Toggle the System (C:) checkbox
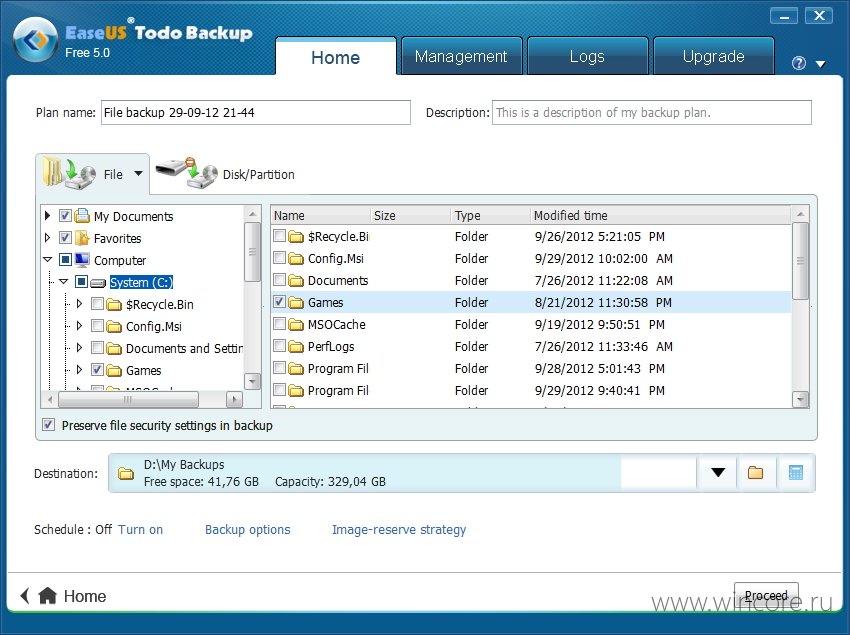The width and height of the screenshot is (850, 635). [81, 282]
